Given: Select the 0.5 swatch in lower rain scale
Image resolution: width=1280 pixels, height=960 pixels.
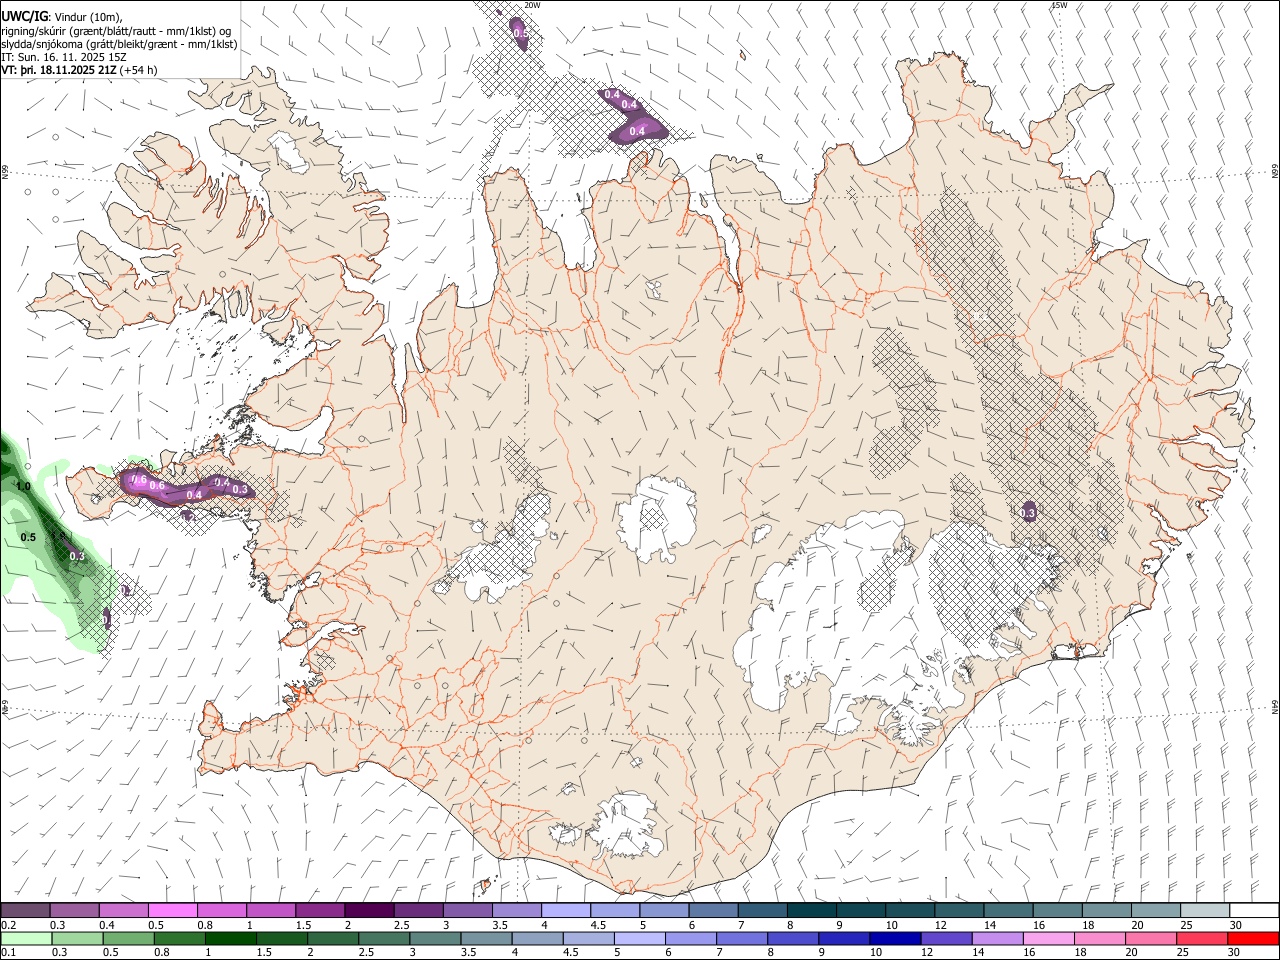Looking at the screenshot, I should tap(128, 938).
